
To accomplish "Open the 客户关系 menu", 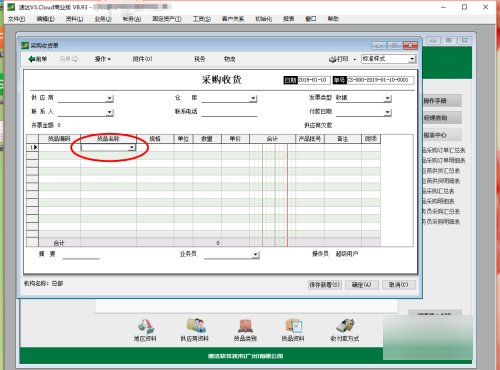I will (x=233, y=19).
